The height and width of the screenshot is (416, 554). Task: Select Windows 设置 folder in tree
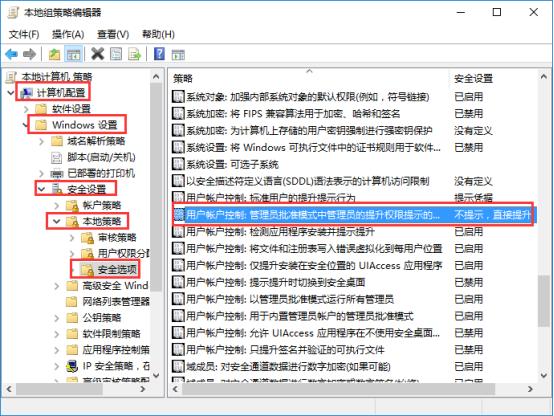point(84,125)
